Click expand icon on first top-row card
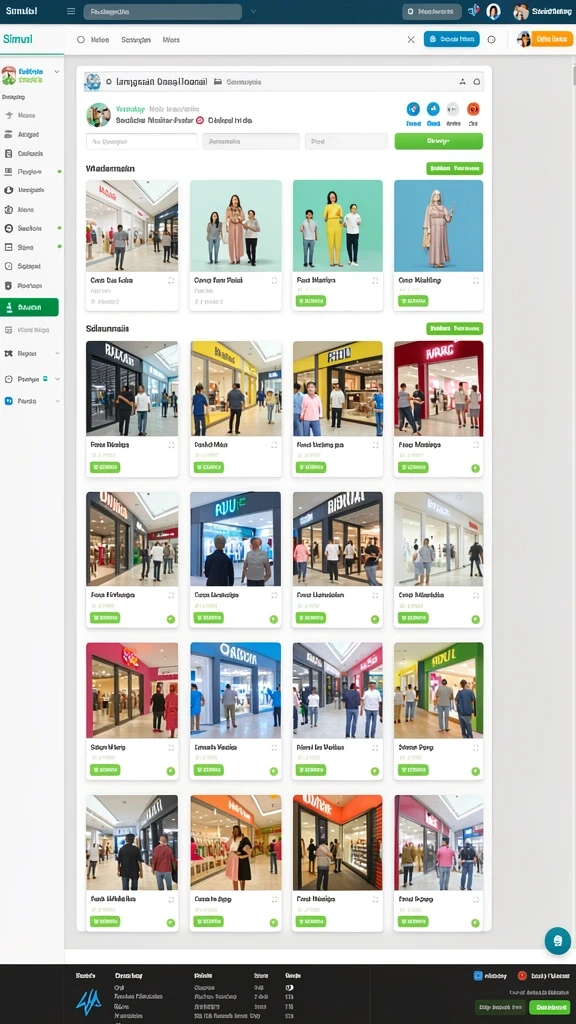 point(171,280)
